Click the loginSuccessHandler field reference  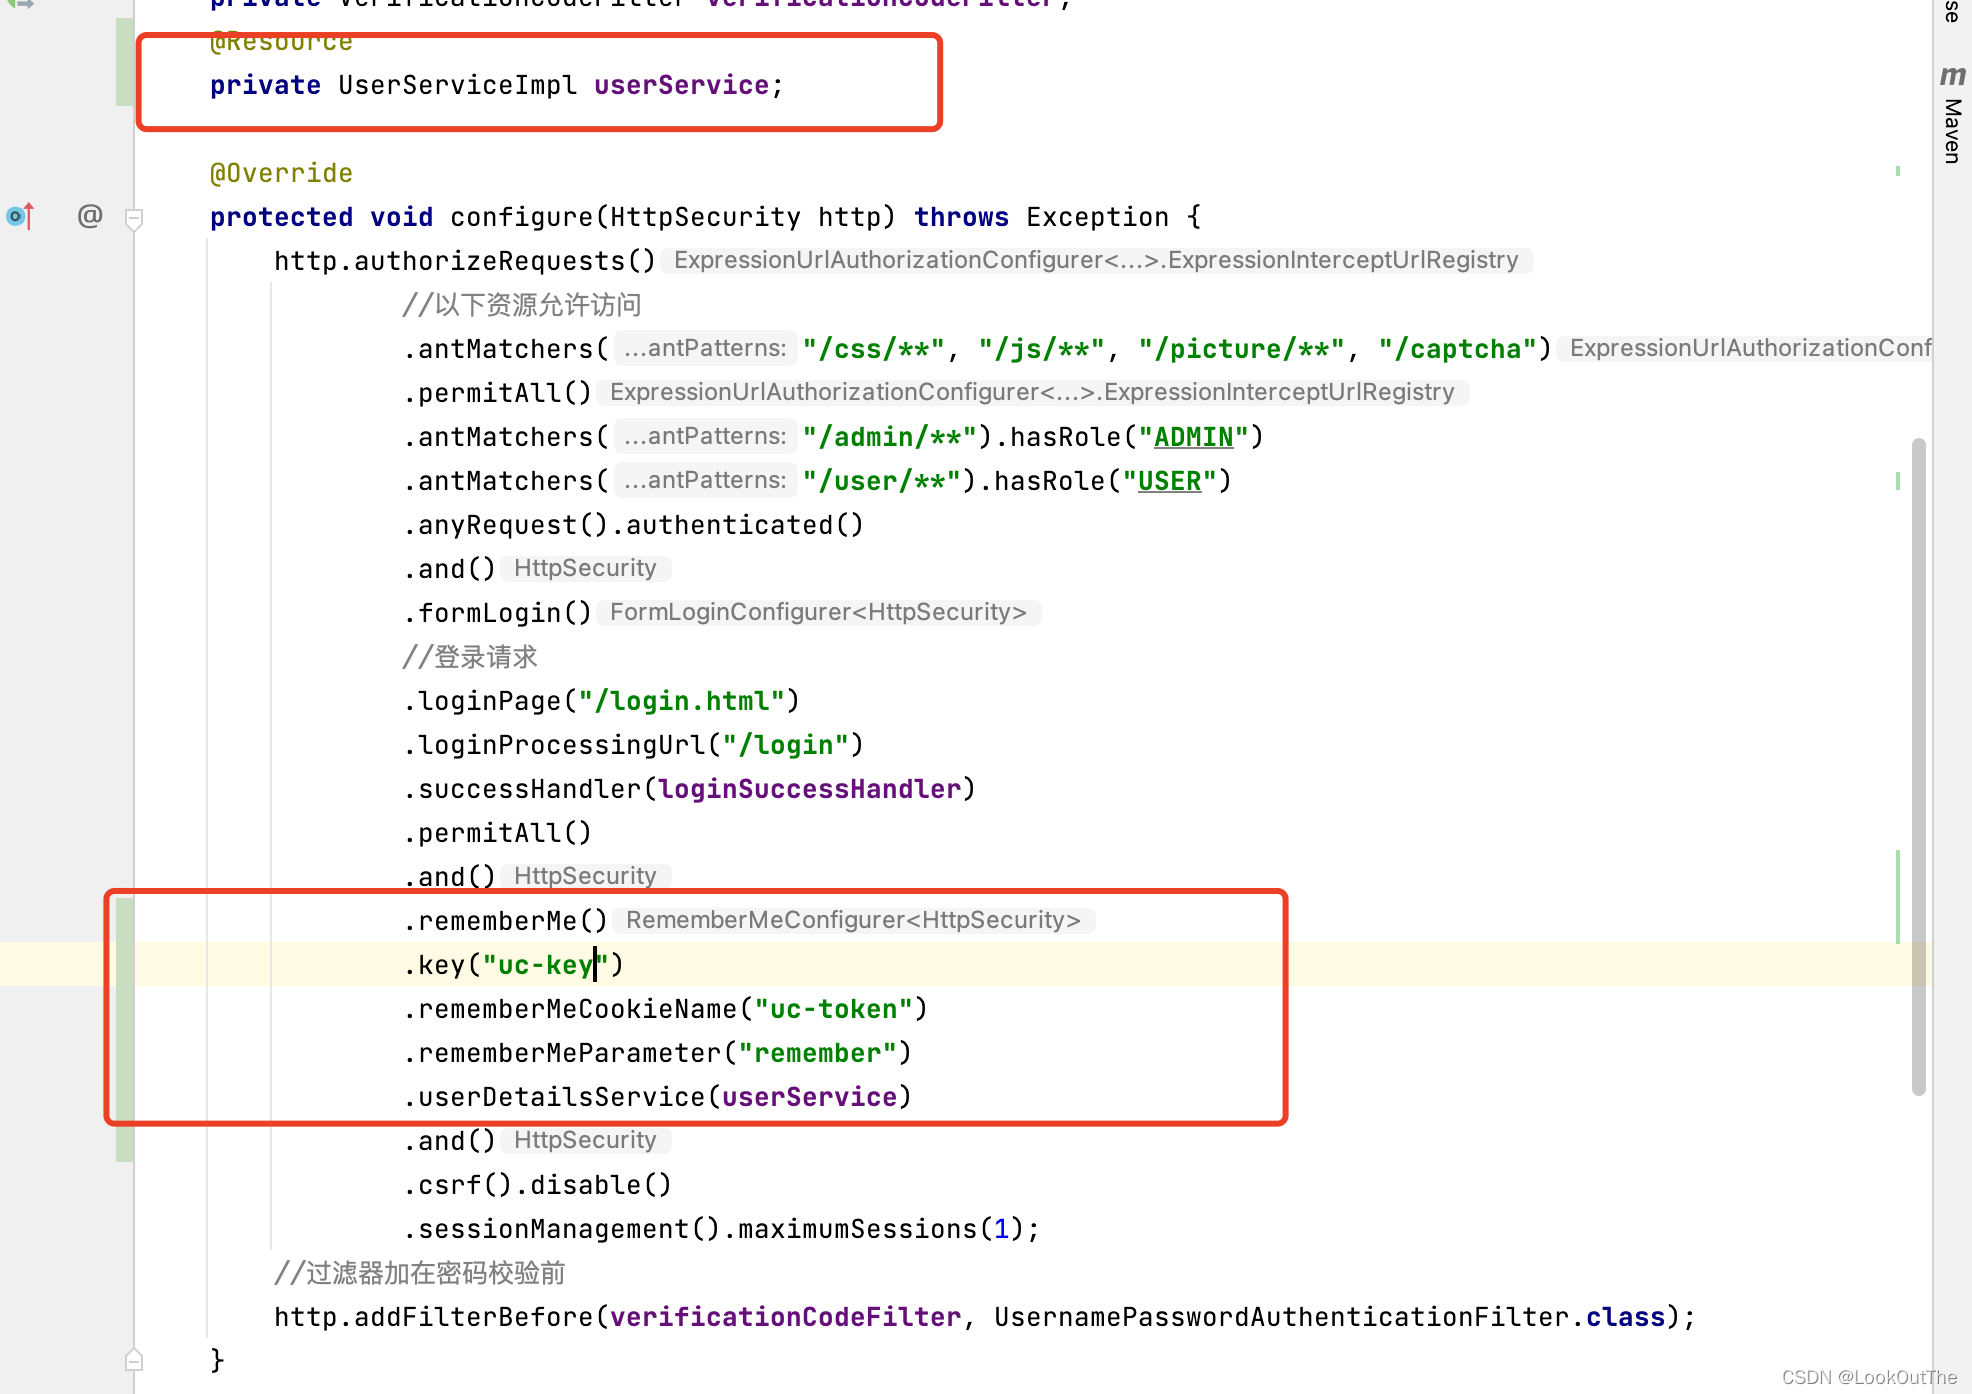tap(809, 789)
